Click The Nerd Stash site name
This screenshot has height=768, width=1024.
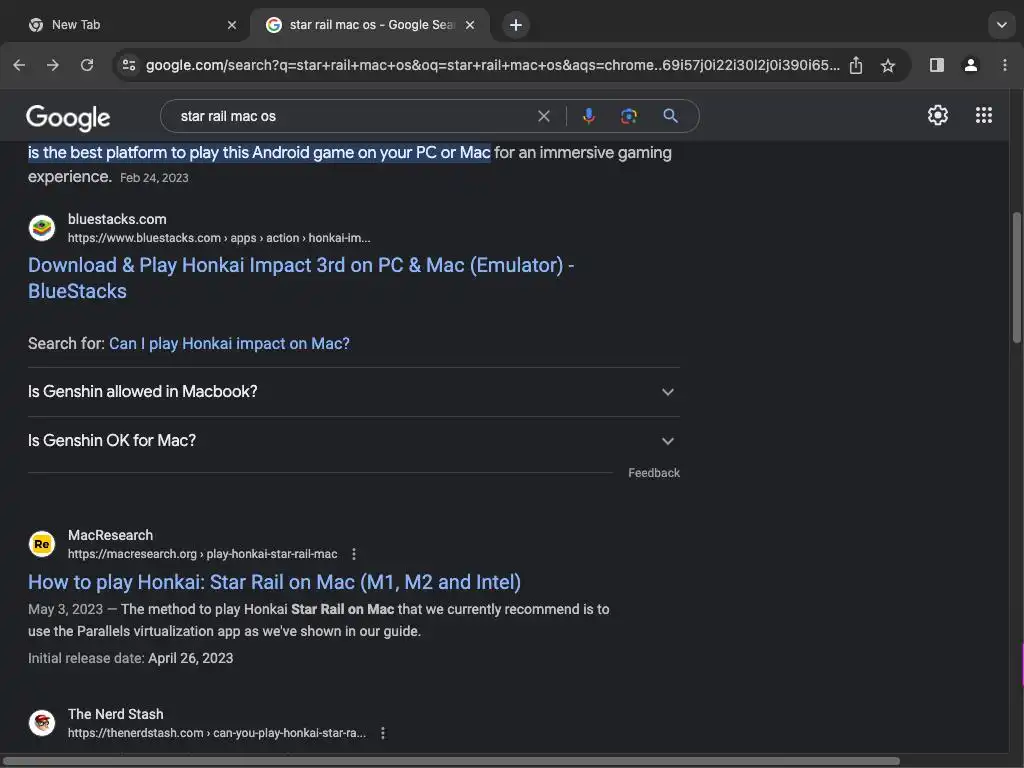[x=116, y=714]
